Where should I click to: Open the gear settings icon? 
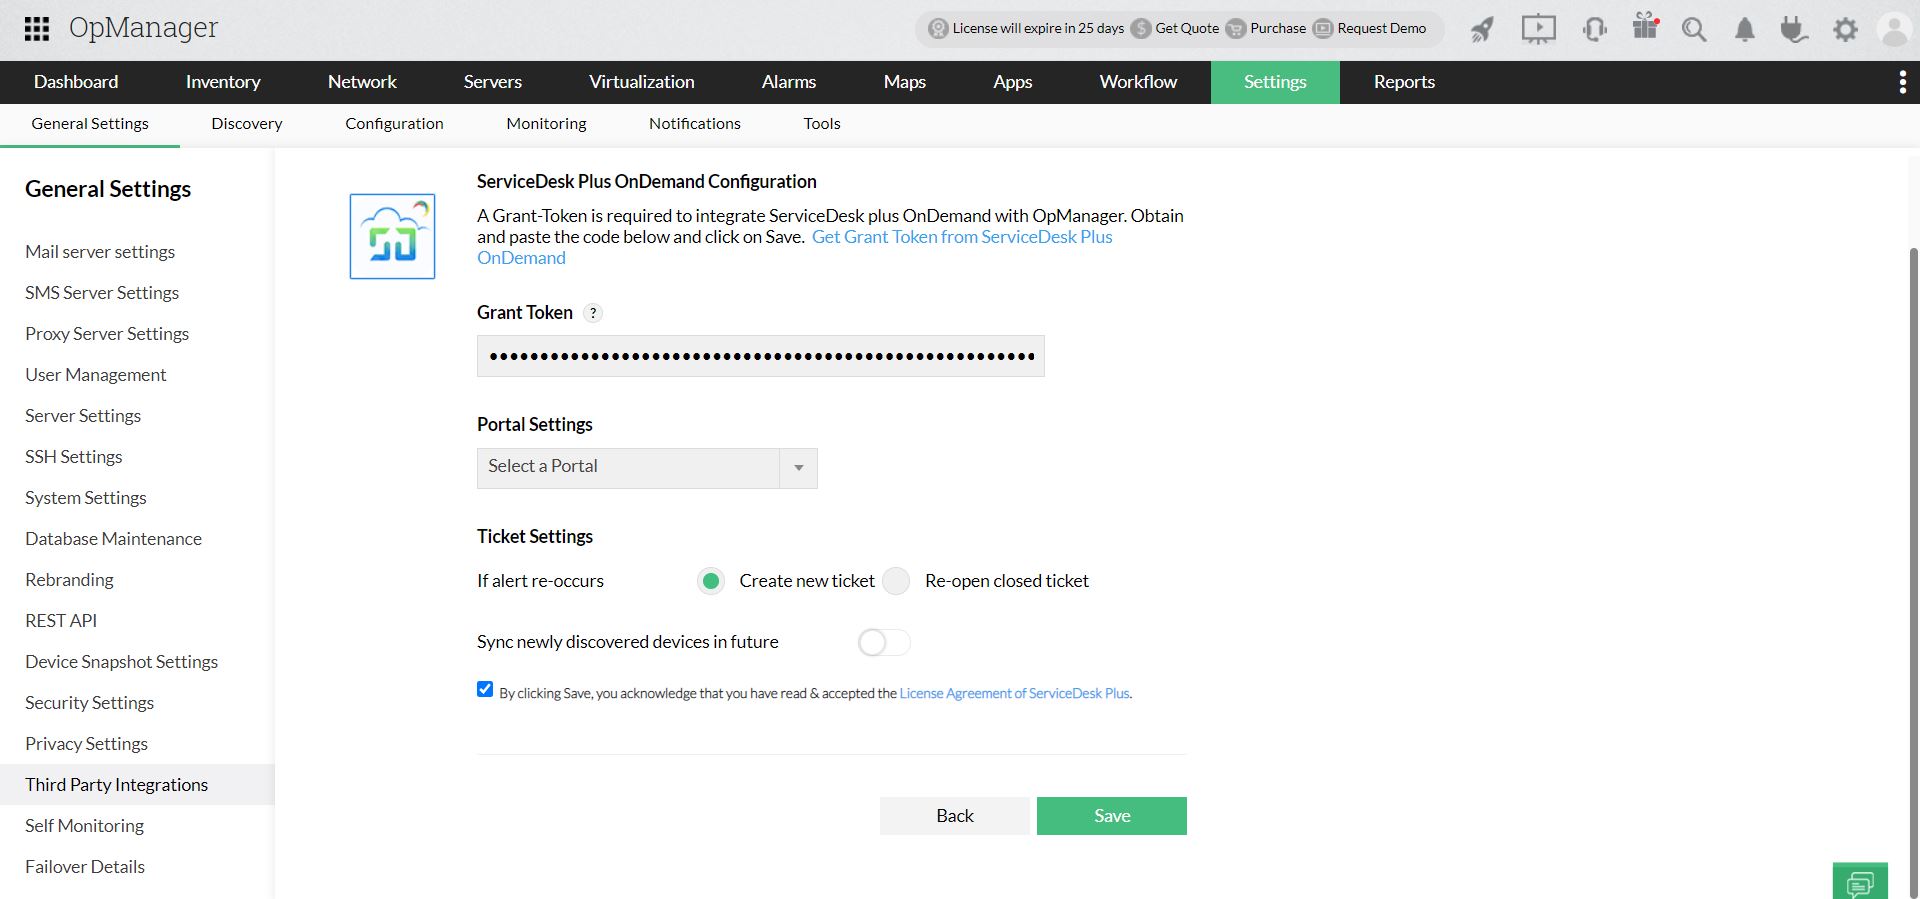click(x=1845, y=29)
